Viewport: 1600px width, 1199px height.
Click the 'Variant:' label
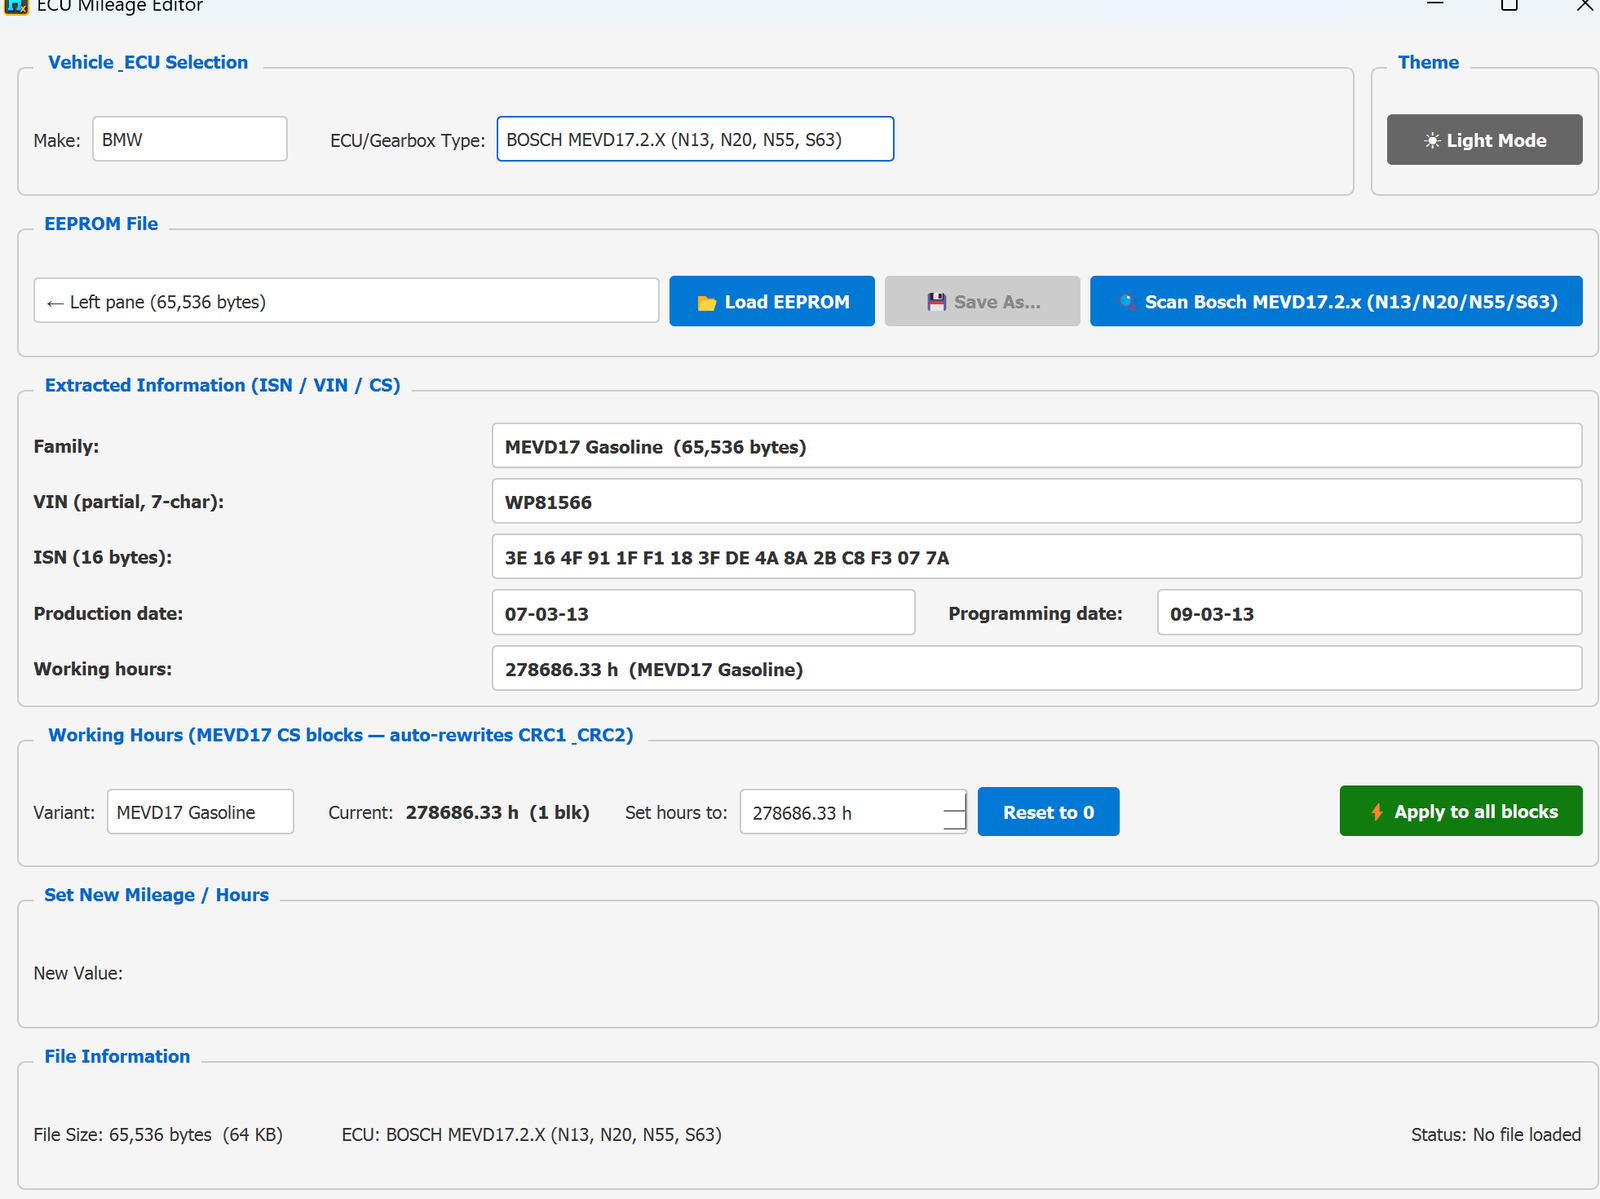point(64,812)
